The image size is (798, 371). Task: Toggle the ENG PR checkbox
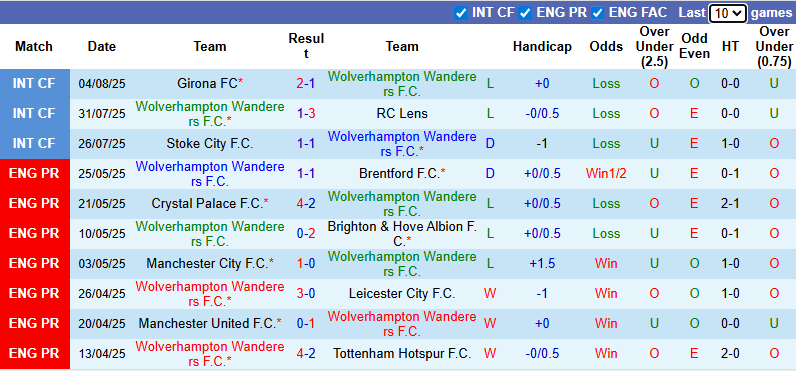525,13
